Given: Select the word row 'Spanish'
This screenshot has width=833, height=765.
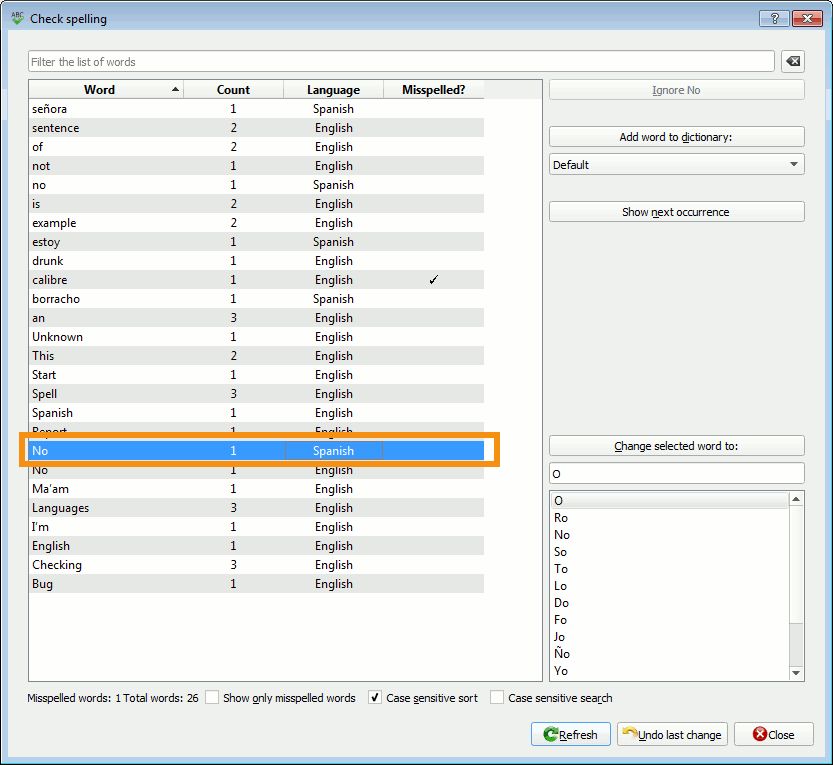Looking at the screenshot, I should 257,413.
